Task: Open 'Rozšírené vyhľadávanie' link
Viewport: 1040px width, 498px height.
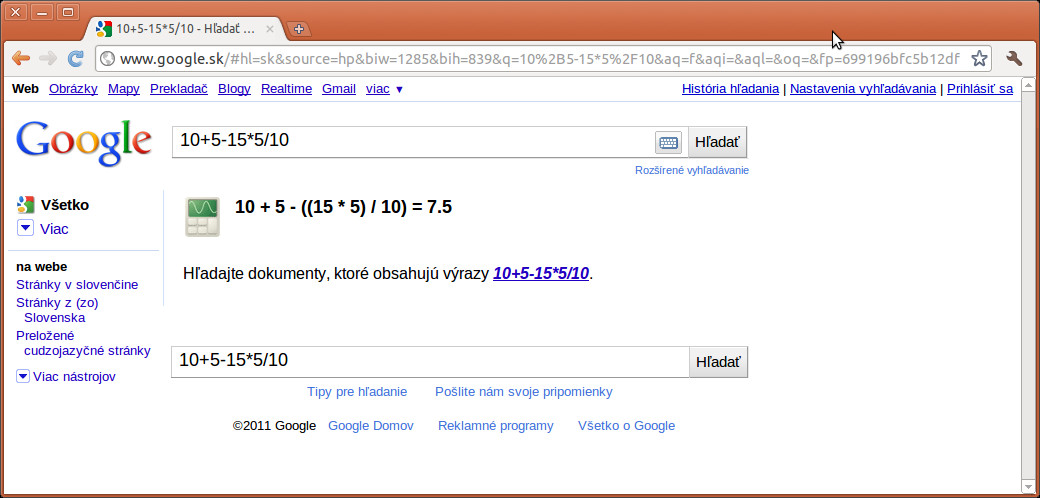Action: tap(692, 170)
